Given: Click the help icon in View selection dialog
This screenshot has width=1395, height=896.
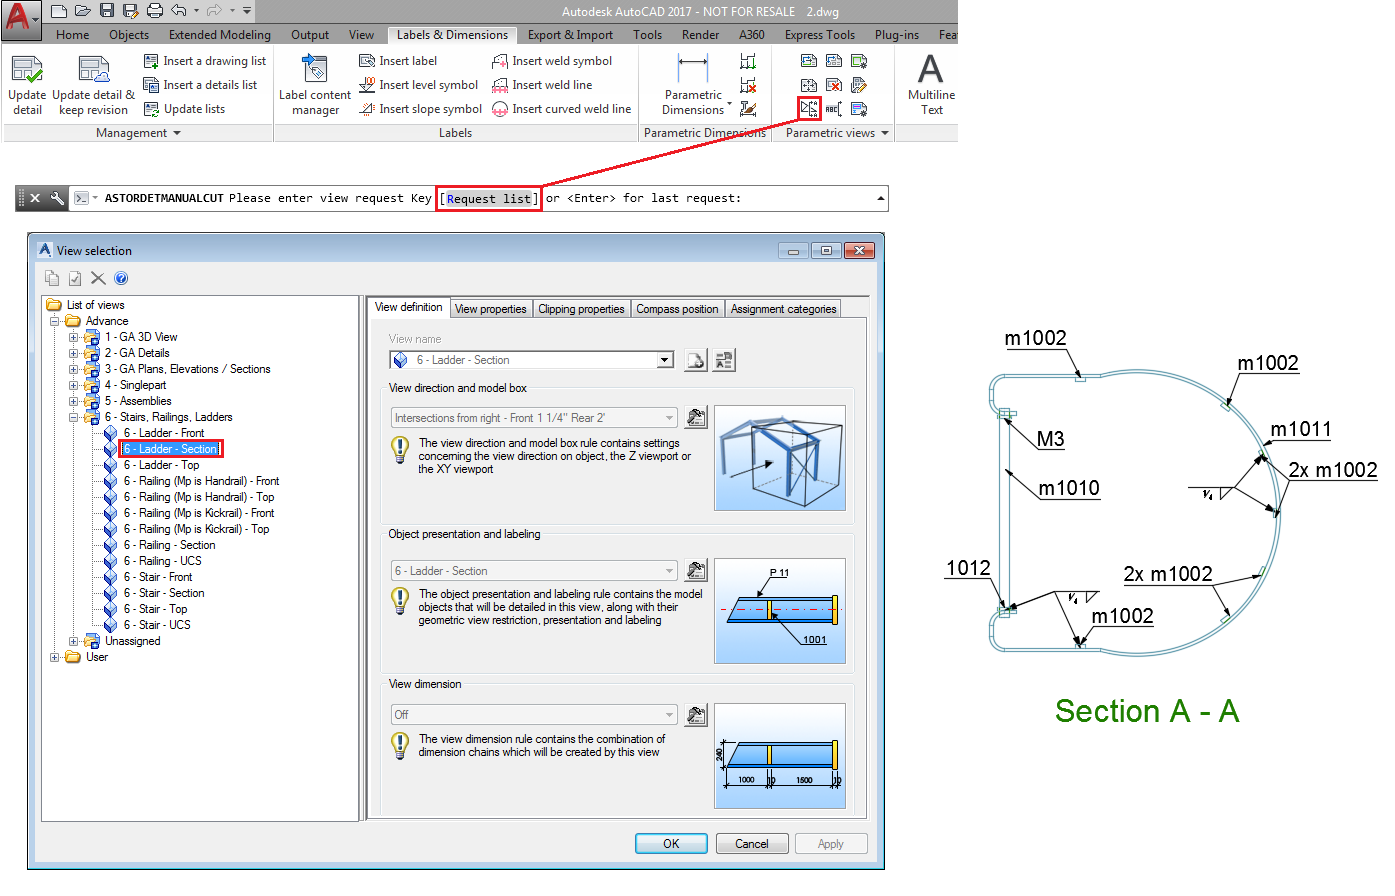Looking at the screenshot, I should 121,278.
